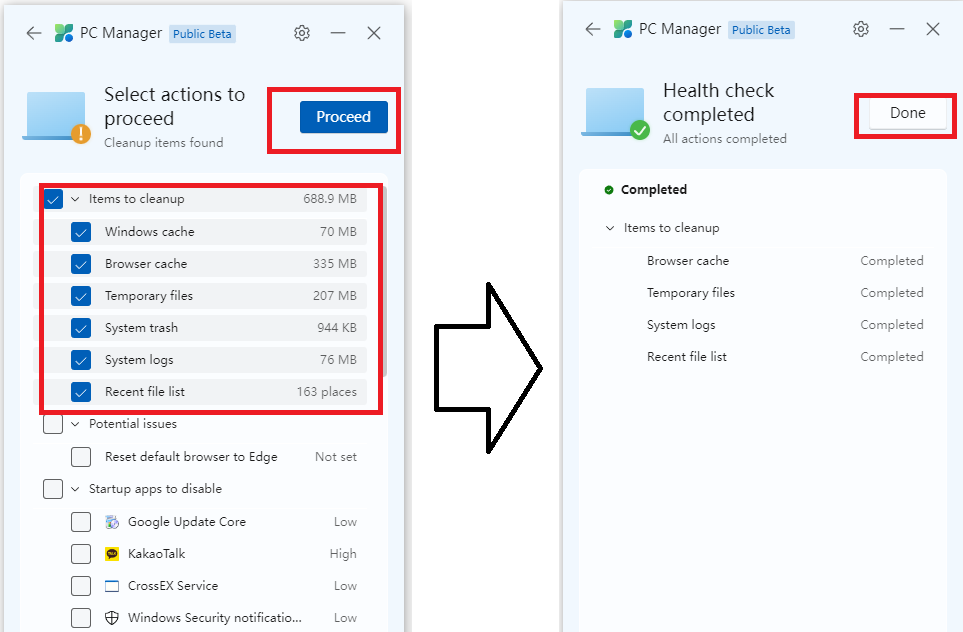The height and width of the screenshot is (632, 963).
Task: Uncheck the System logs checkbox
Action: pyautogui.click(x=81, y=360)
